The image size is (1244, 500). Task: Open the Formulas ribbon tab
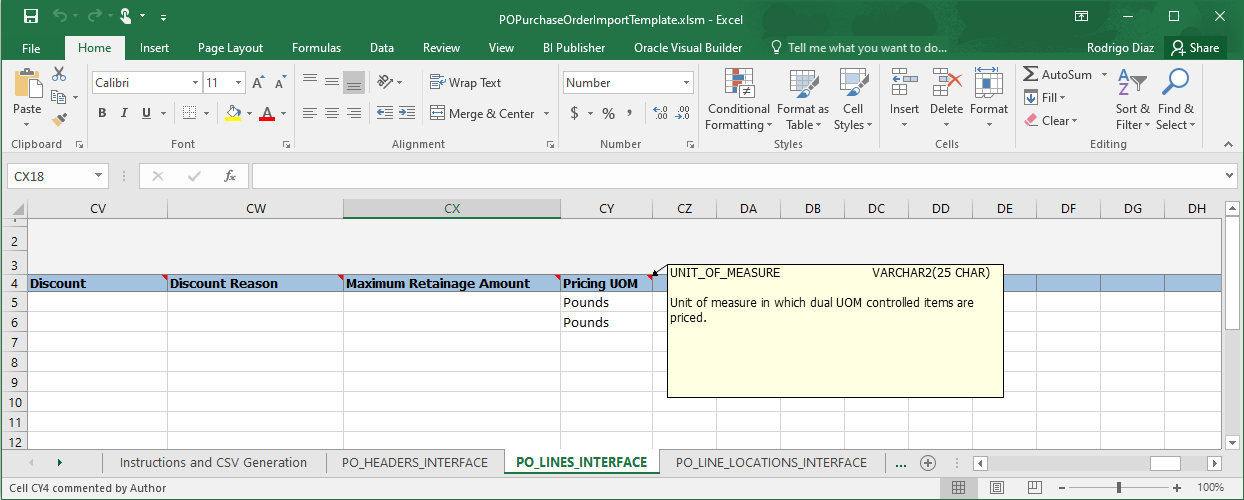[x=316, y=48]
